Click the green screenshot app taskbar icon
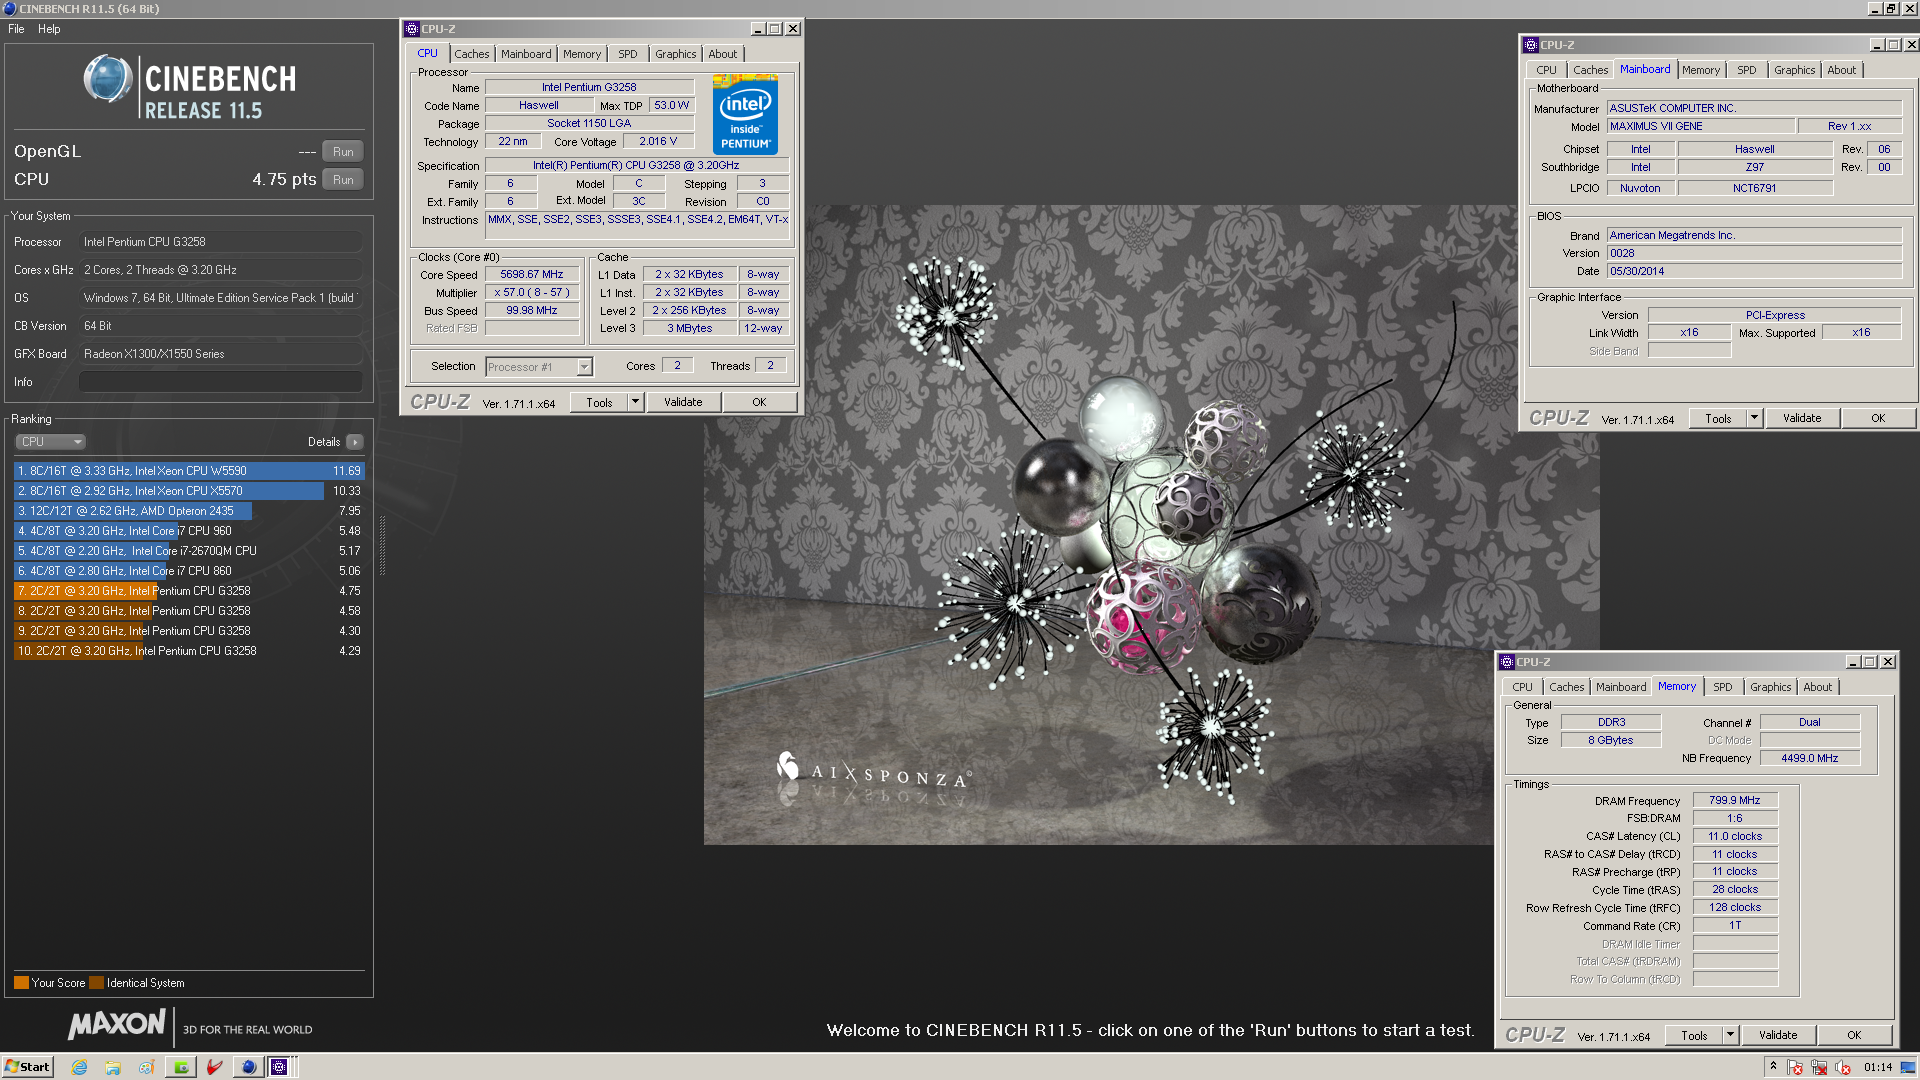The image size is (1920, 1080). 181,1067
